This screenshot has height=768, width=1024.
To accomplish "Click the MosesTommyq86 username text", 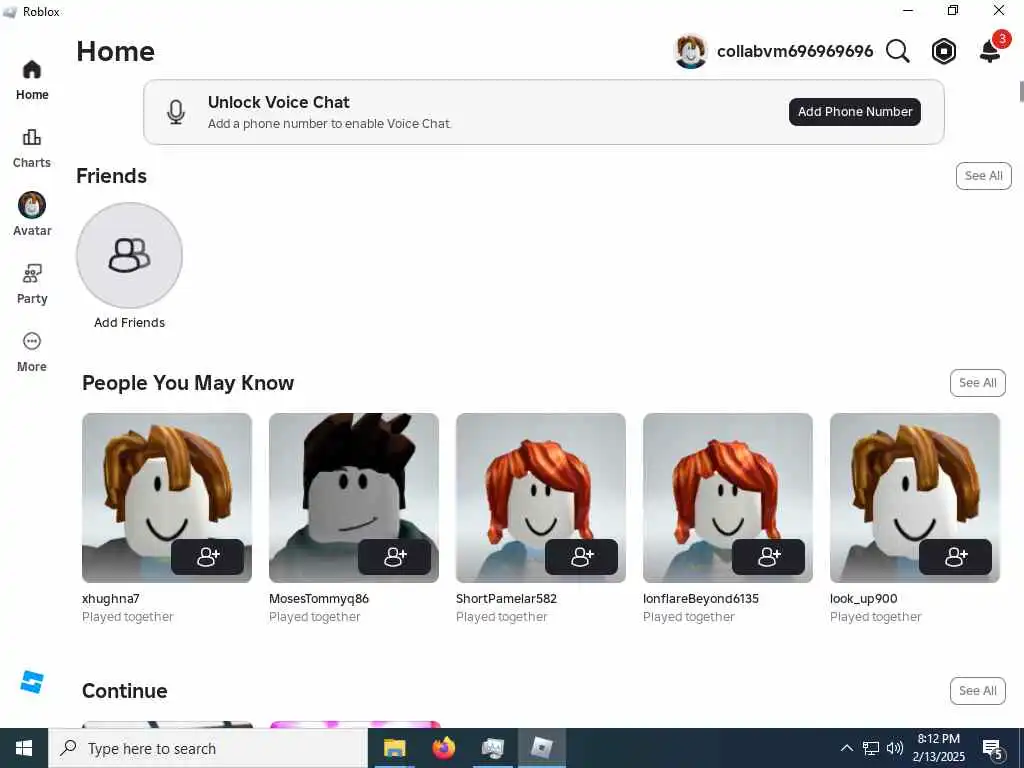I will click(x=319, y=598).
